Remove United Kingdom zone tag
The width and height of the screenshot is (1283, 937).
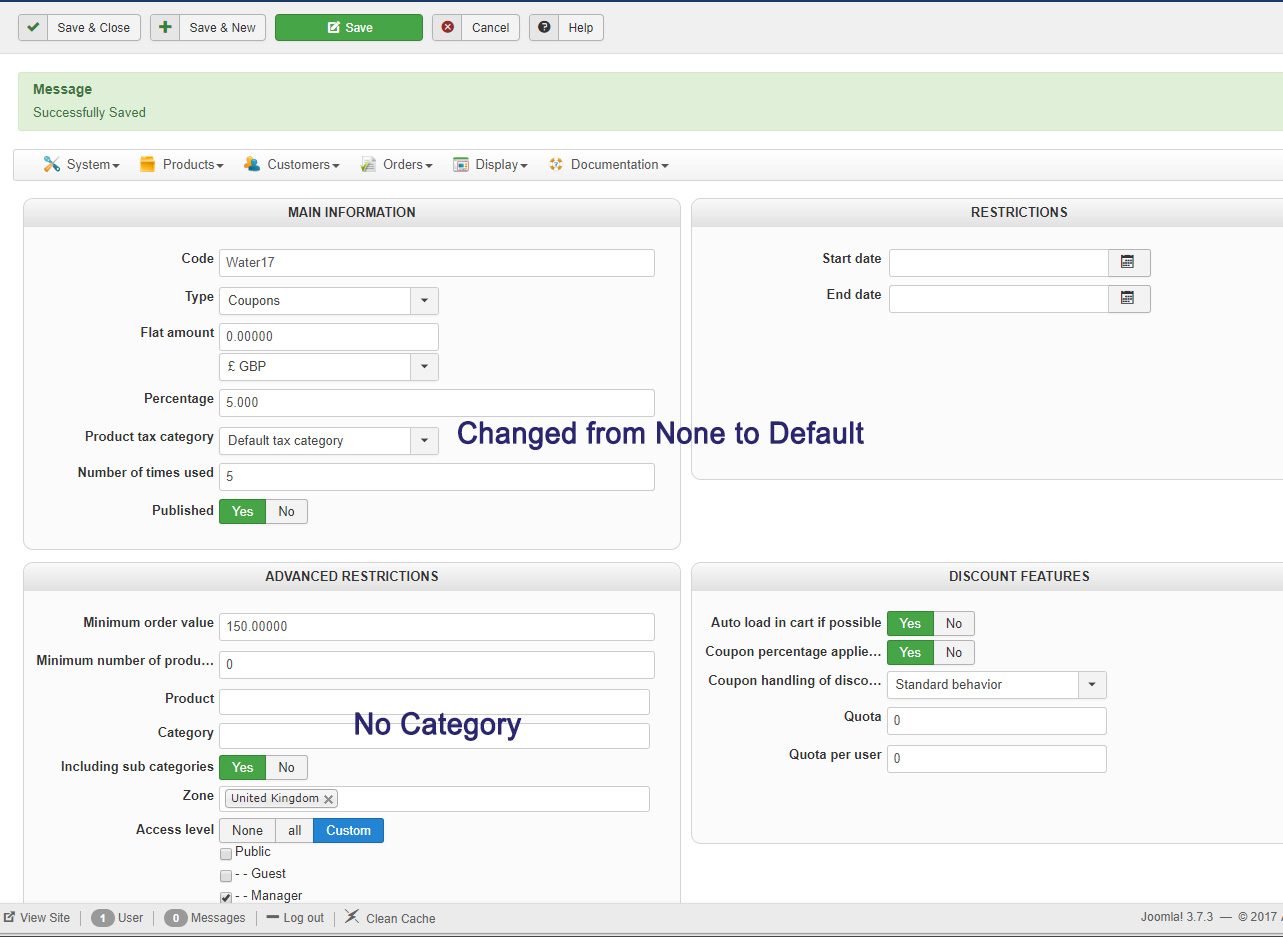[x=328, y=799]
